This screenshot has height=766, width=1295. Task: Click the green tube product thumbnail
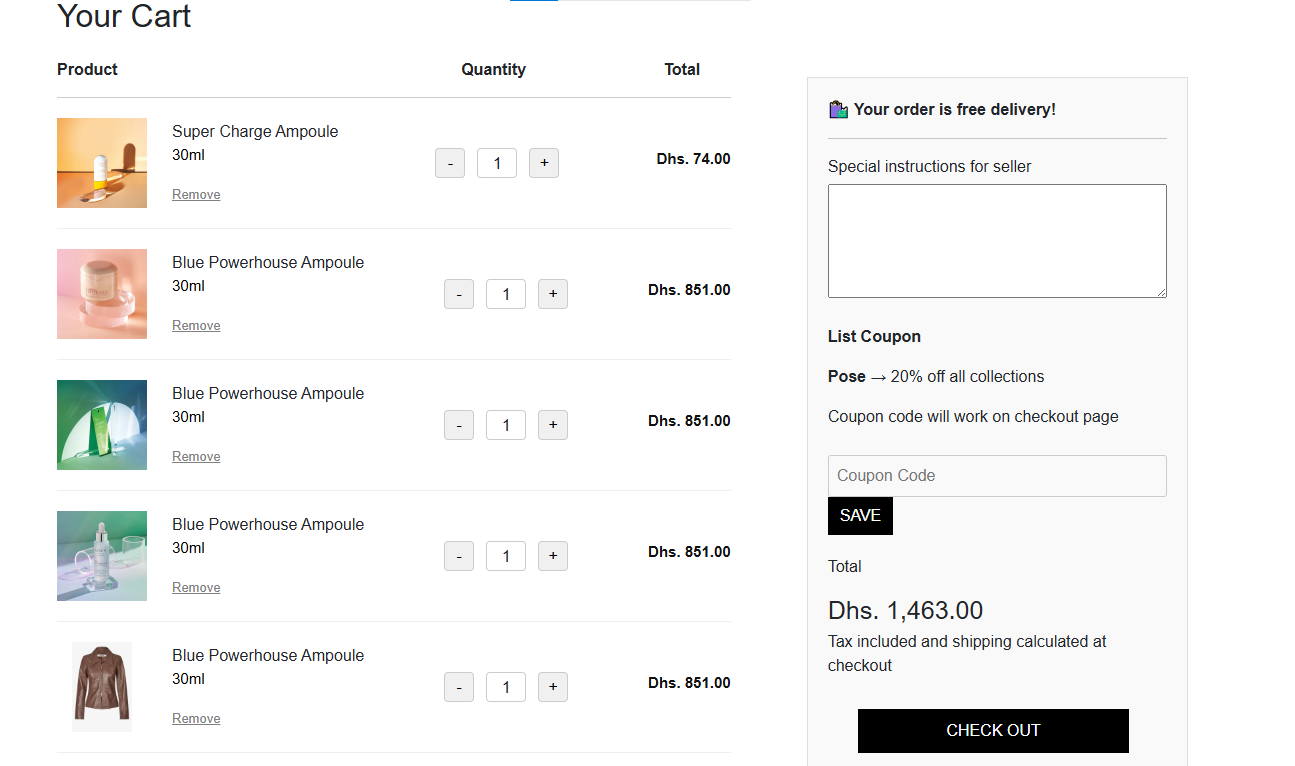[x=102, y=425]
